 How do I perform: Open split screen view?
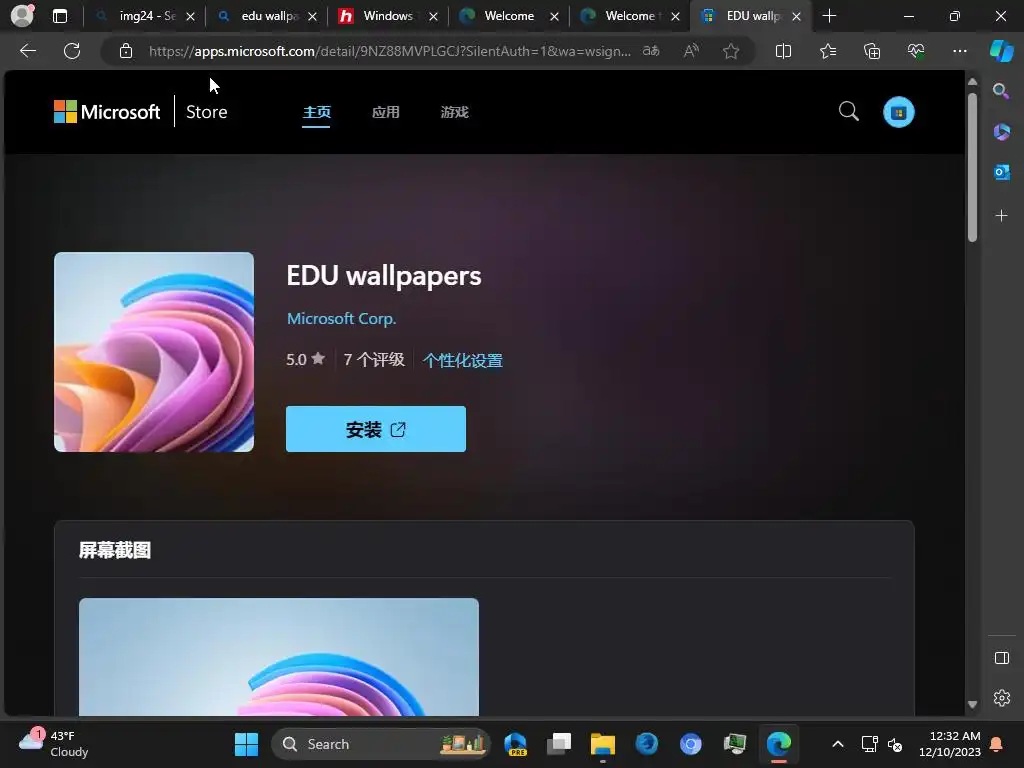tap(783, 51)
